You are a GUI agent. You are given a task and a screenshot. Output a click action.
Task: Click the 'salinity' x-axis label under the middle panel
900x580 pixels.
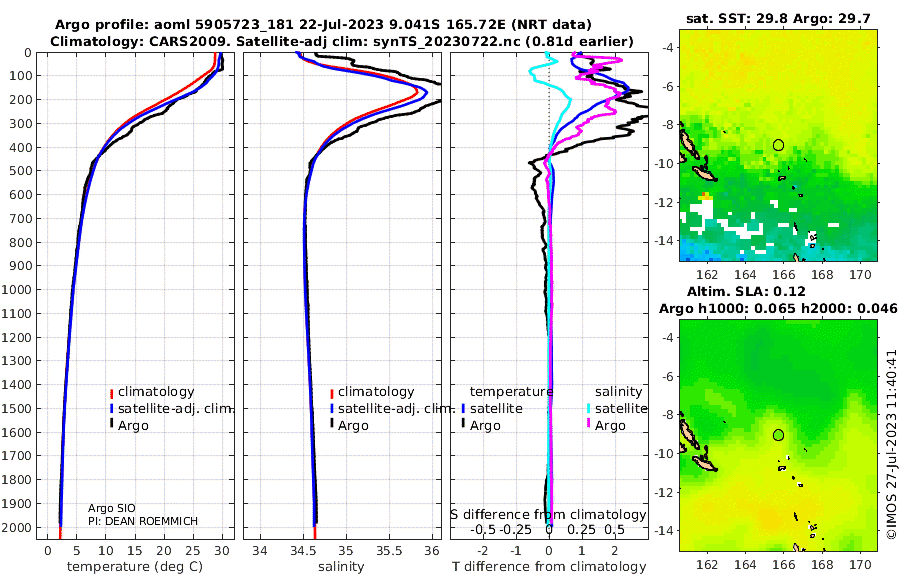341,567
